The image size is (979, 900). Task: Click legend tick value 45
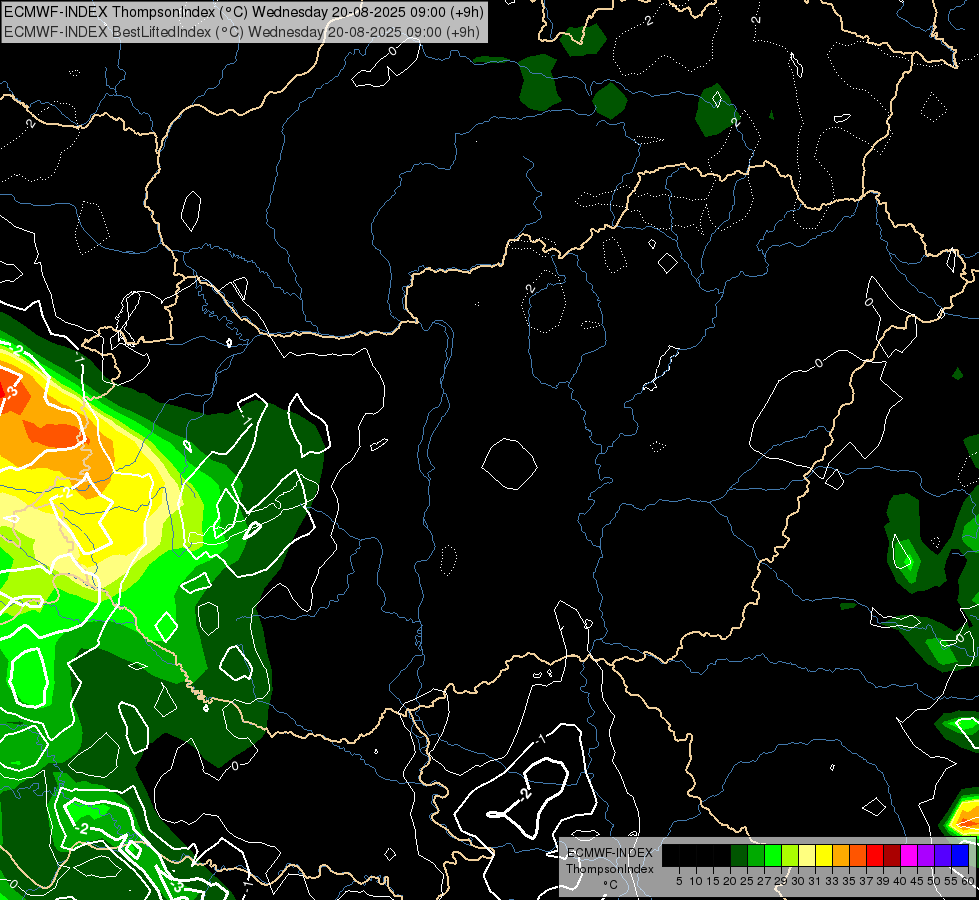coord(918,881)
